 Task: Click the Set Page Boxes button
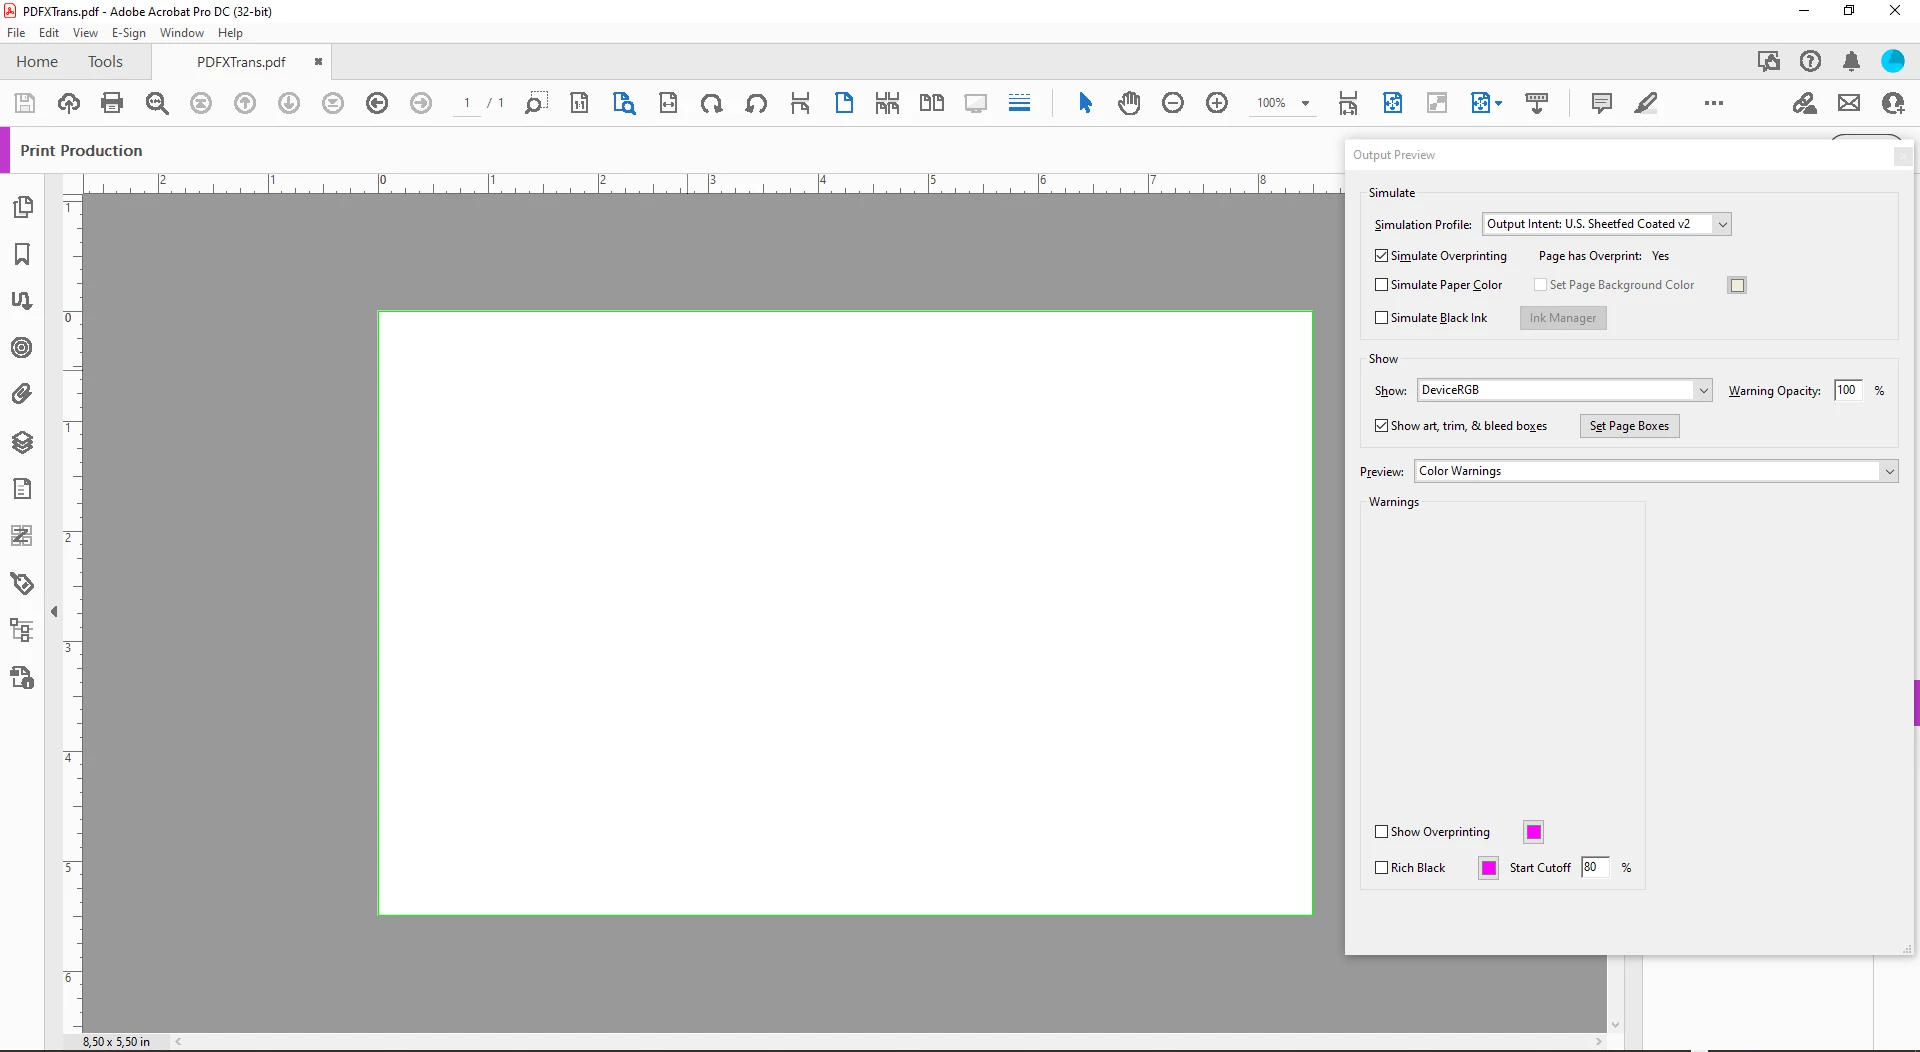tap(1629, 426)
